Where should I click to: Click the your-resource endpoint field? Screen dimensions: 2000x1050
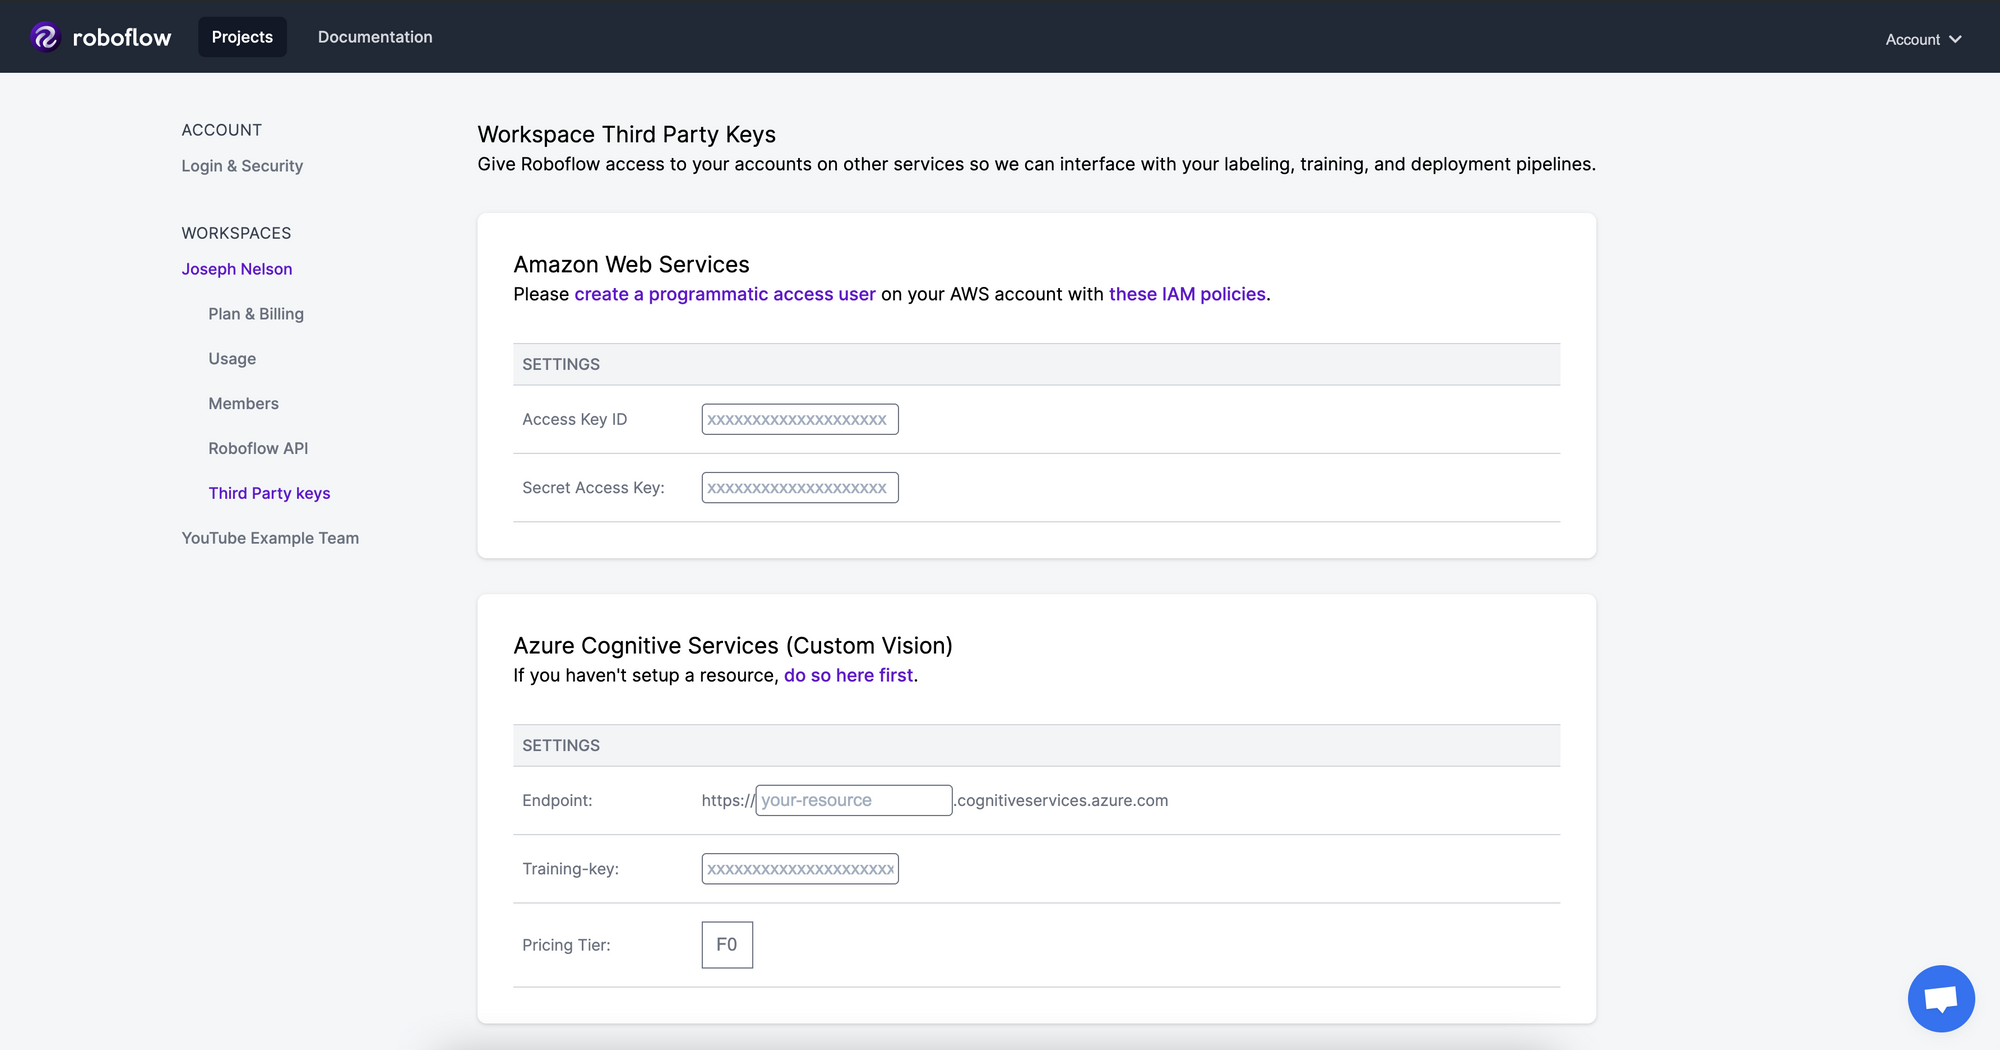[x=852, y=800]
